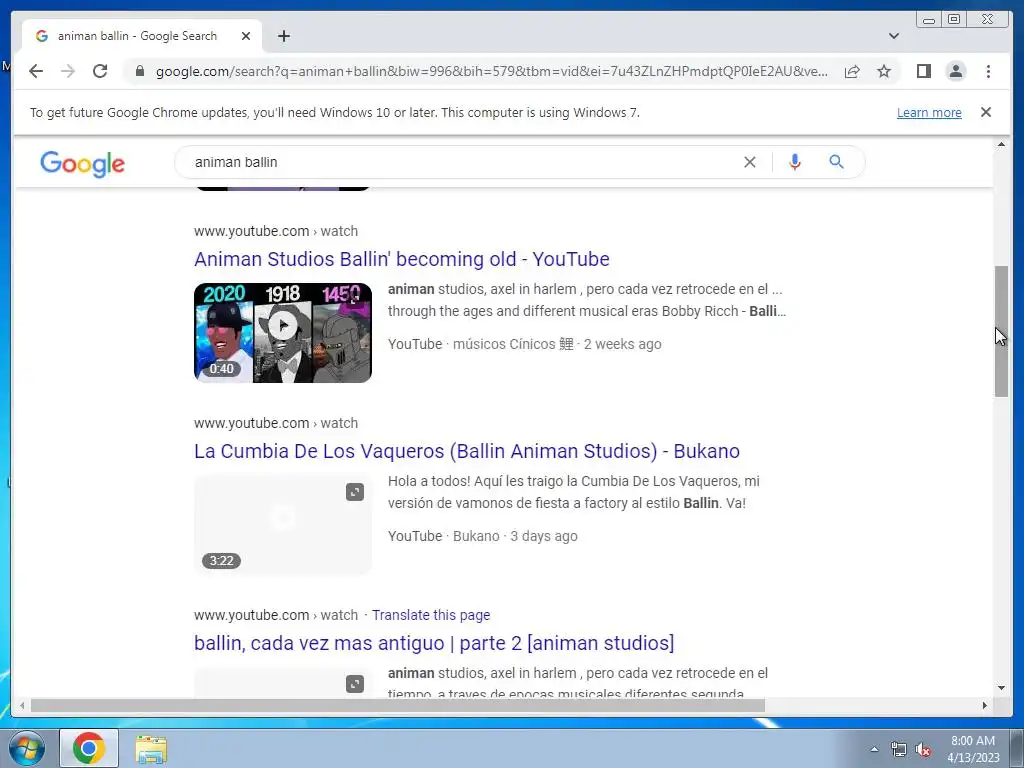
Task: Click the forward navigation arrow
Action: point(68,71)
